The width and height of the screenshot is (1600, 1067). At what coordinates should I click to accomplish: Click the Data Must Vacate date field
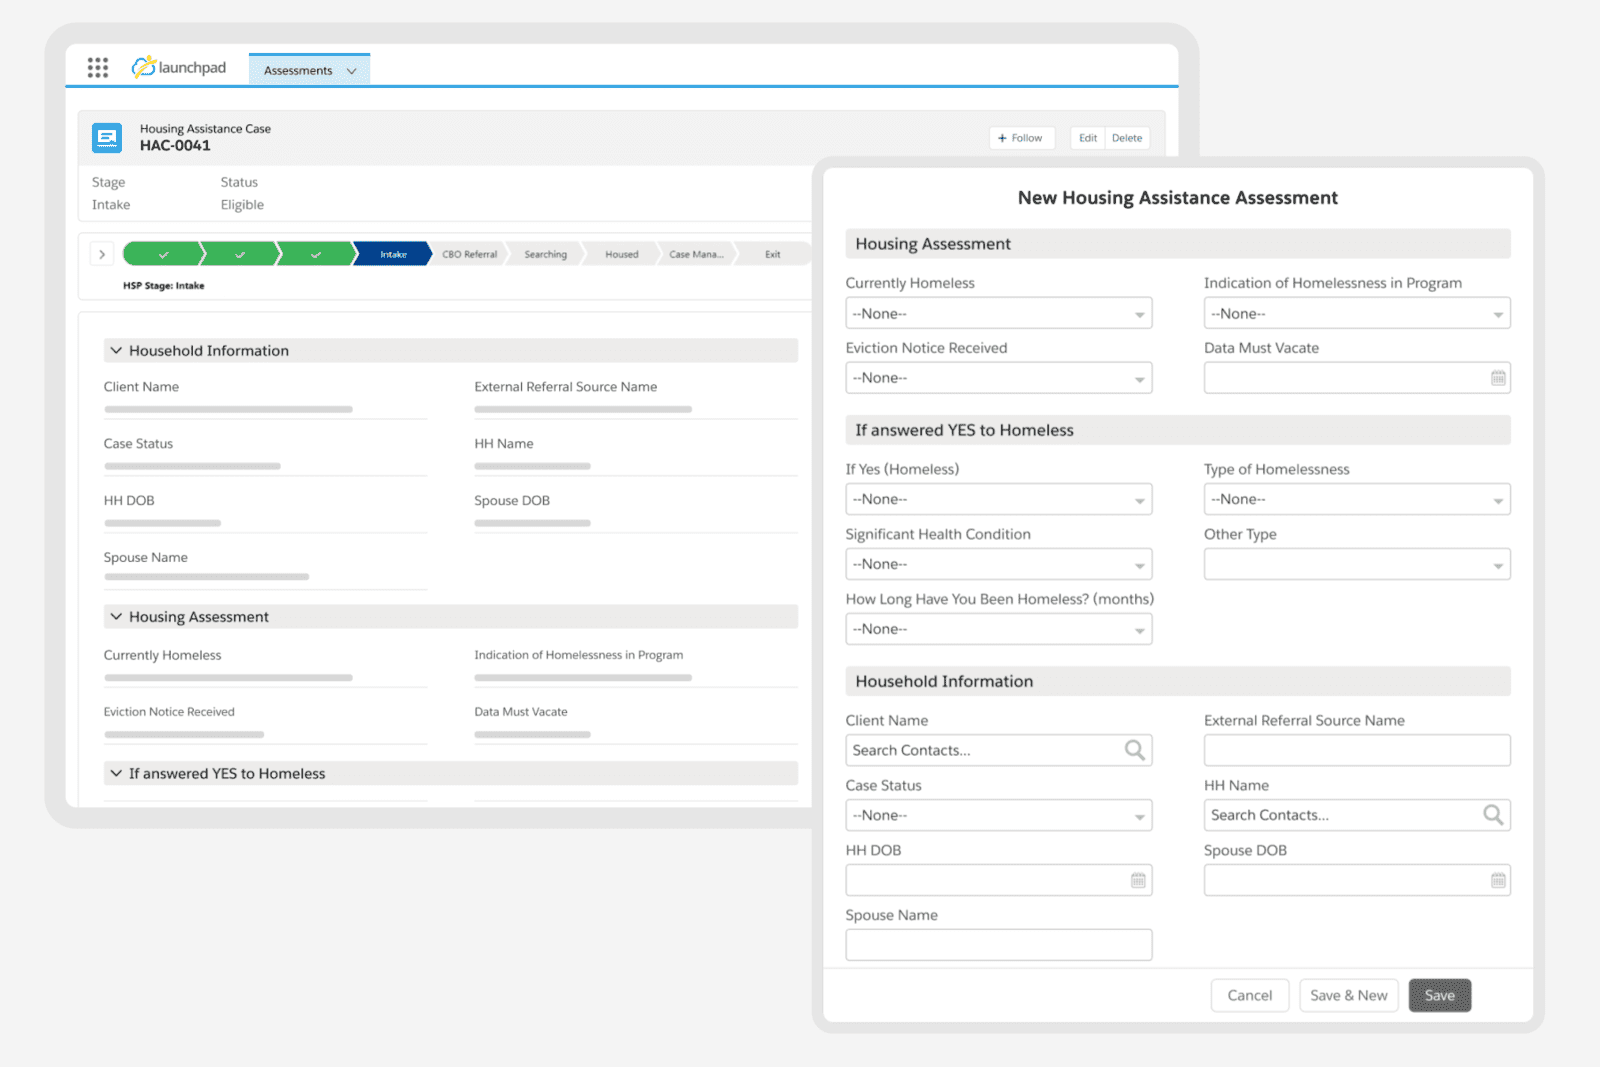pos(1357,378)
